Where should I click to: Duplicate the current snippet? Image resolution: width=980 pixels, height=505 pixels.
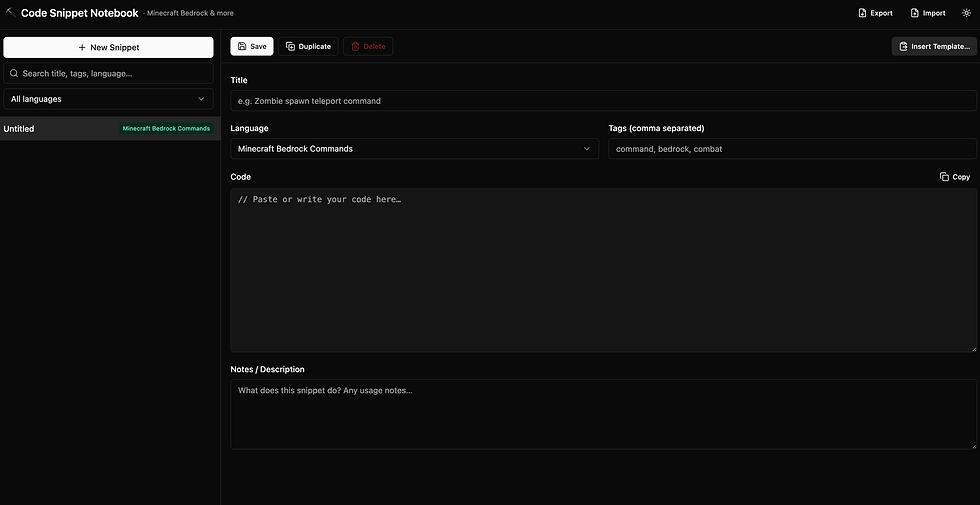pos(308,46)
